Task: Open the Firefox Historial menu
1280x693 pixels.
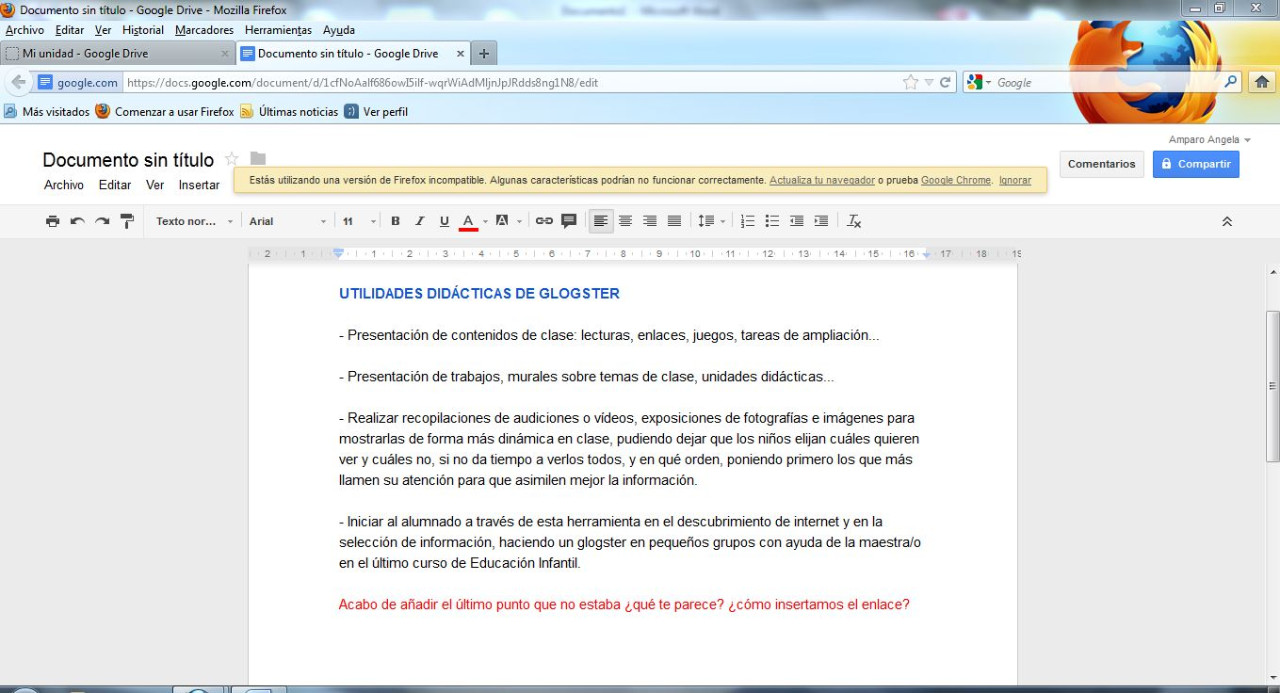Action: tap(143, 30)
